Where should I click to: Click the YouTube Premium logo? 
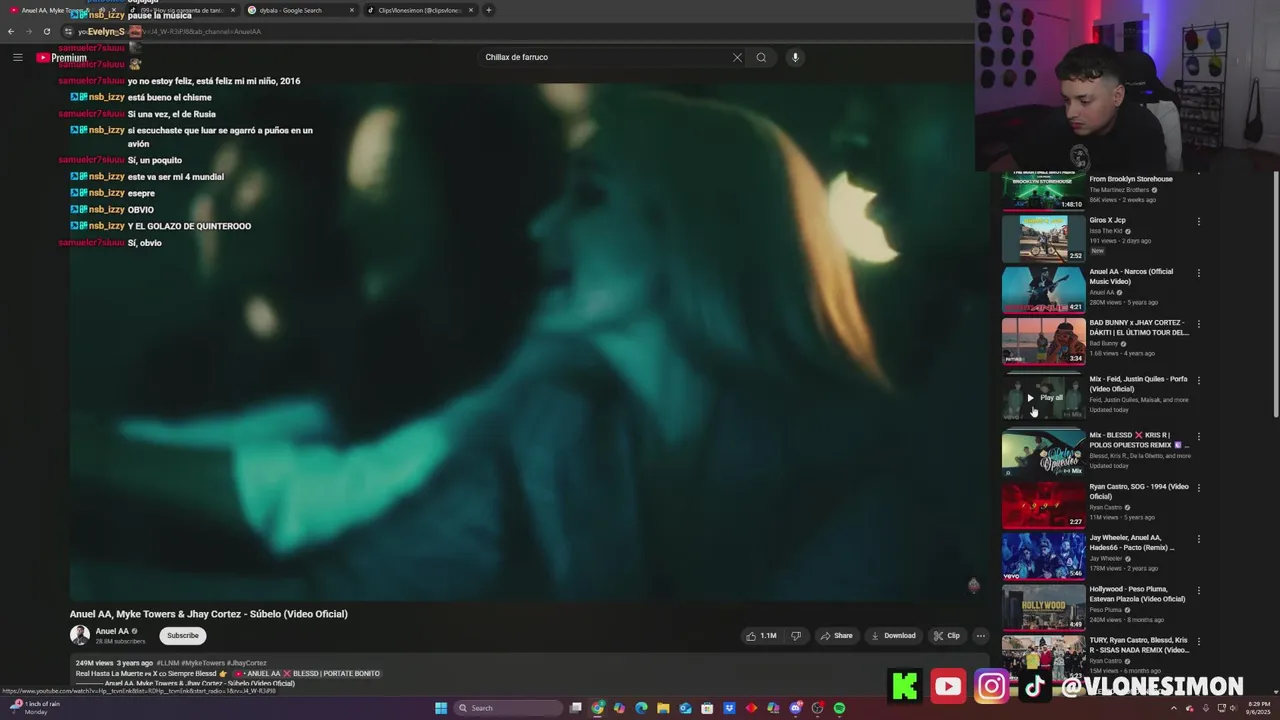(x=62, y=58)
